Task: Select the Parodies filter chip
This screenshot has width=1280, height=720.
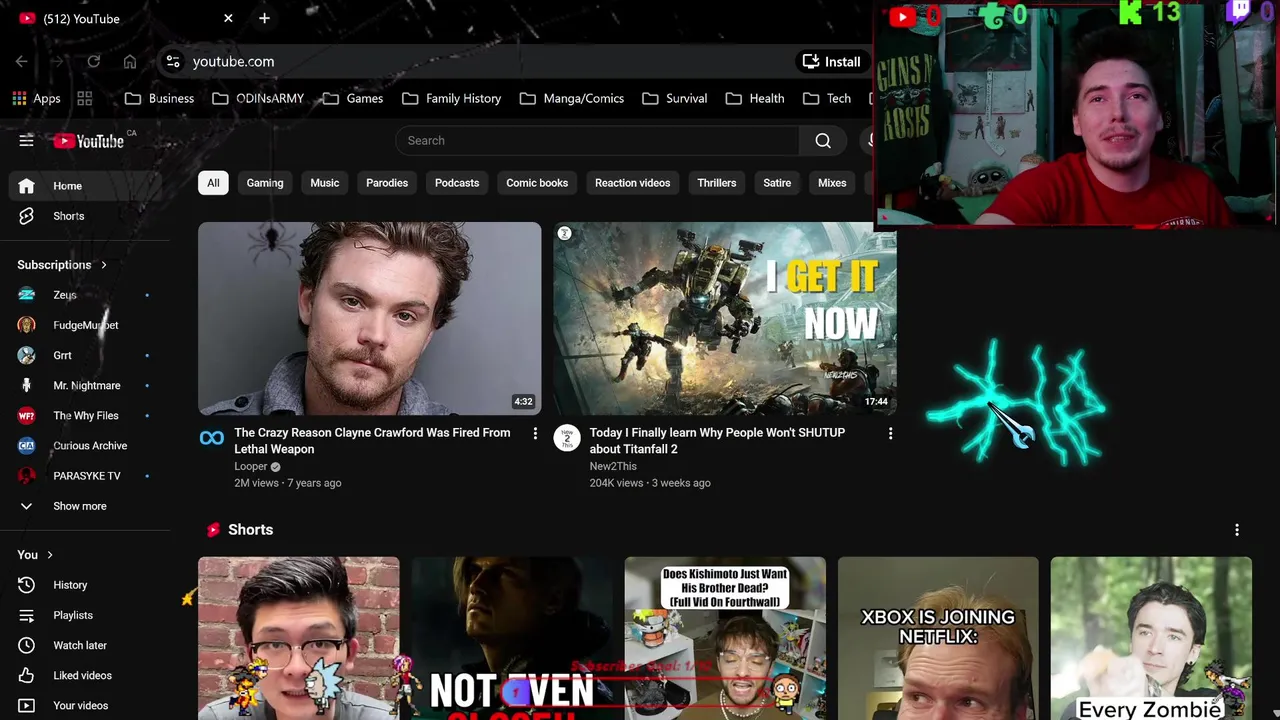Action: point(387,183)
